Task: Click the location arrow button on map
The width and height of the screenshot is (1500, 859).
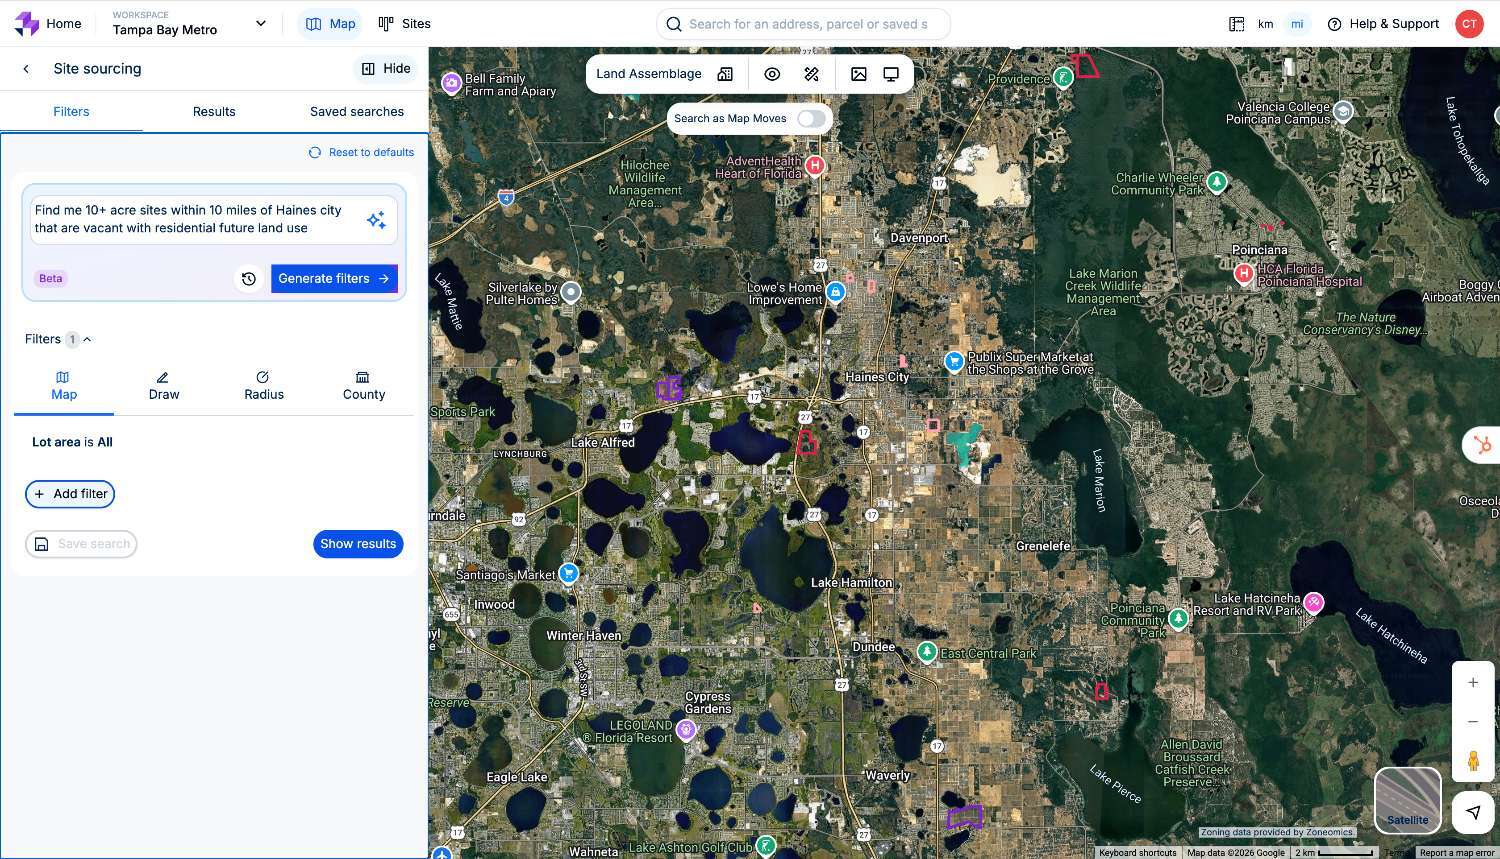Action: (1473, 812)
